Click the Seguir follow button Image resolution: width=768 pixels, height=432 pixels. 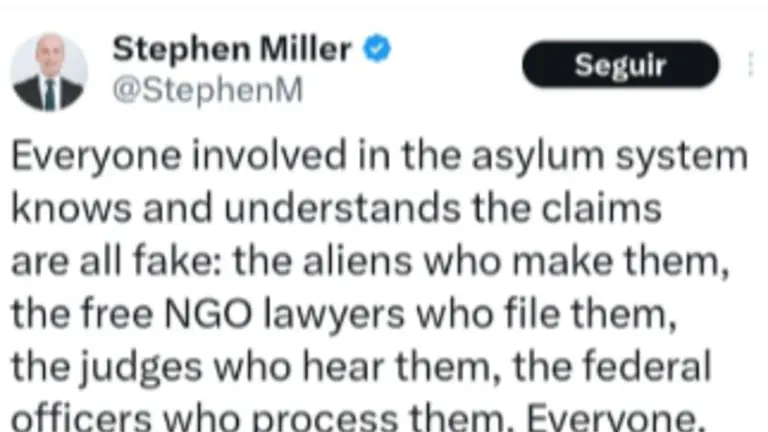(621, 65)
